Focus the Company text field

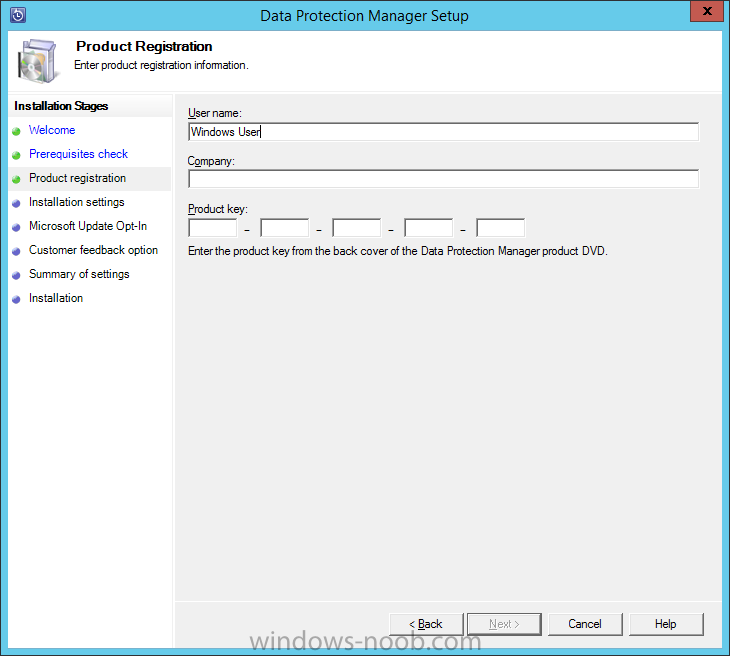point(443,179)
